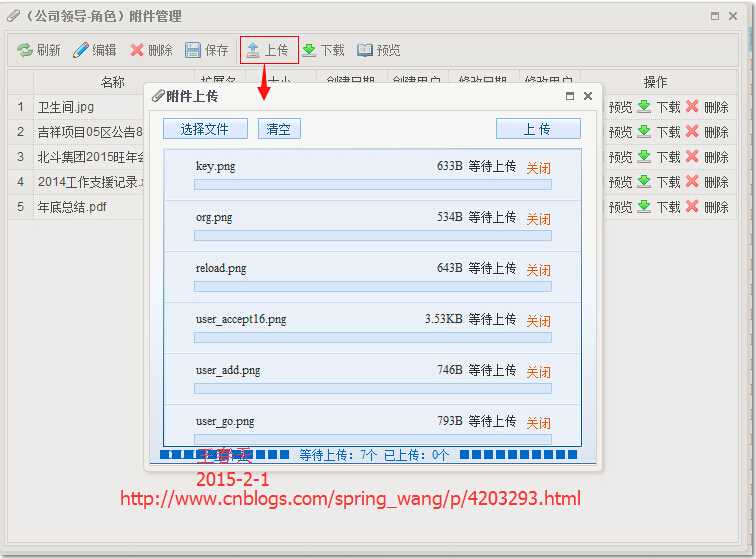The image size is (756, 559).
Task: Close the 附件管理 window
Action: pyautogui.click(x=733, y=16)
